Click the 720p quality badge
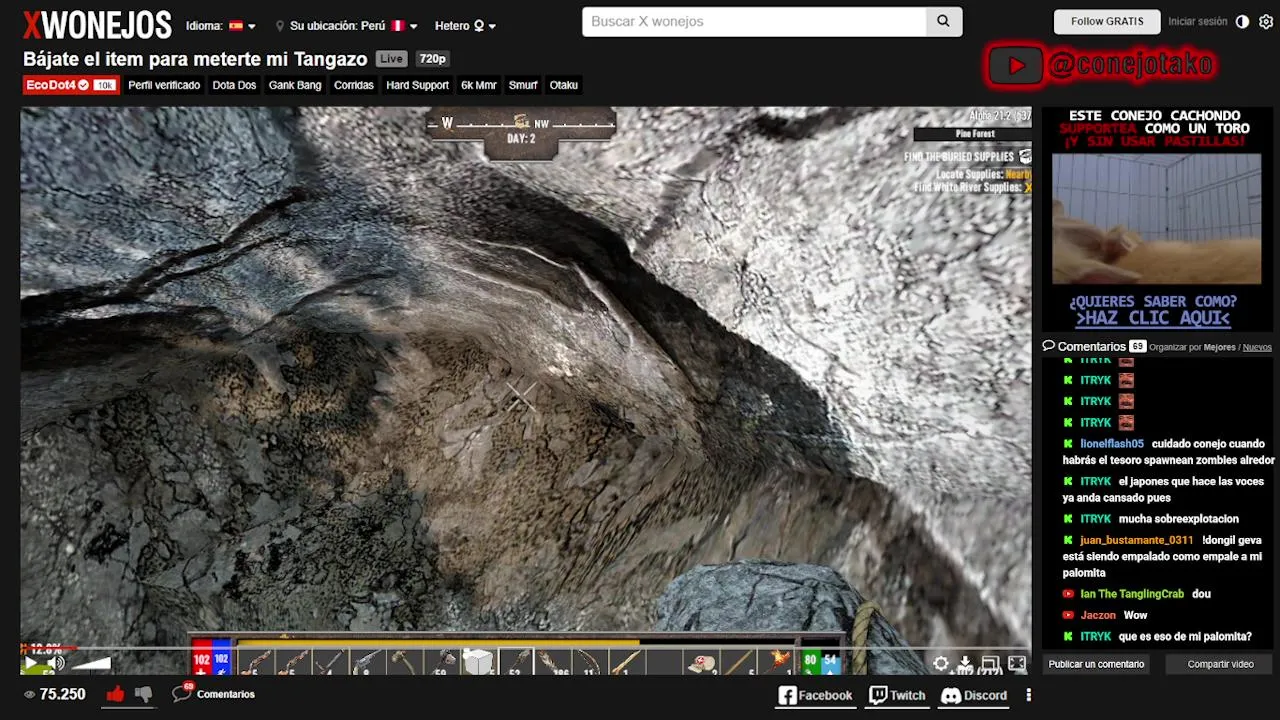 pyautogui.click(x=432, y=59)
